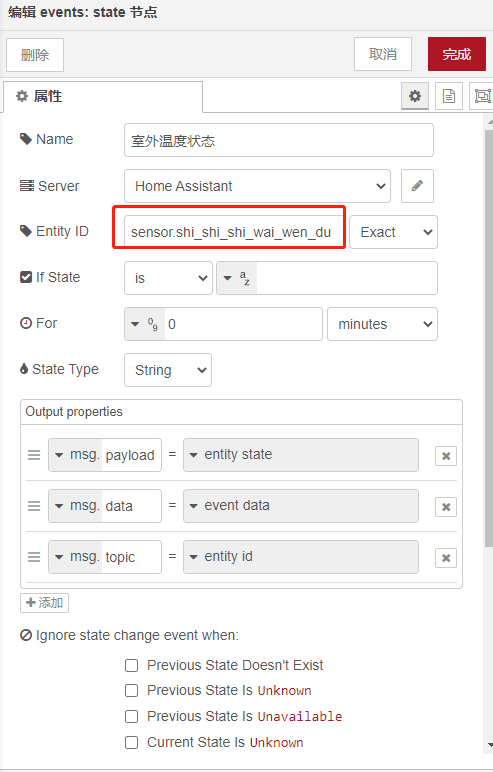Screen dimensions: 493x772
Task: Grab the msg.payload row reorder handle
Action: (34, 455)
